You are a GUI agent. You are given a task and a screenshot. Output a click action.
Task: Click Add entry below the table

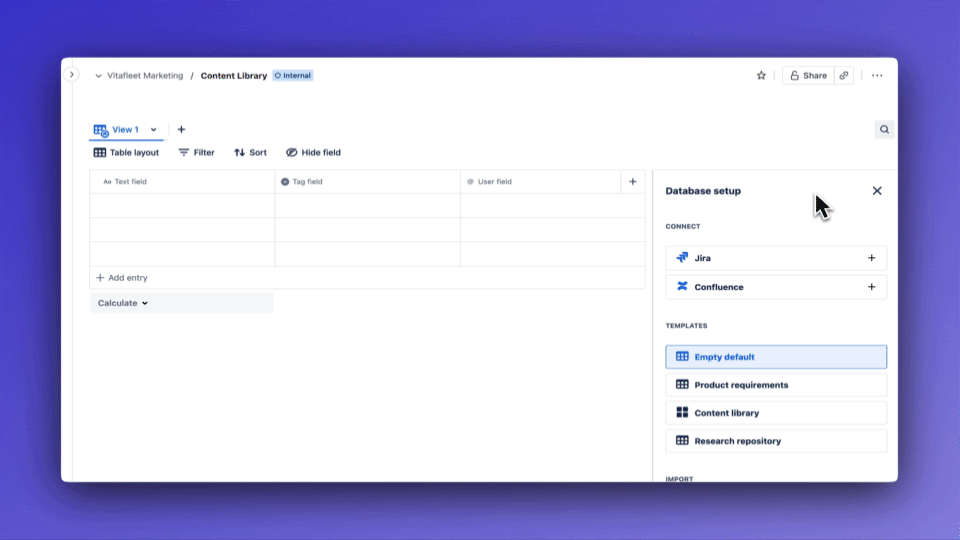(122, 278)
